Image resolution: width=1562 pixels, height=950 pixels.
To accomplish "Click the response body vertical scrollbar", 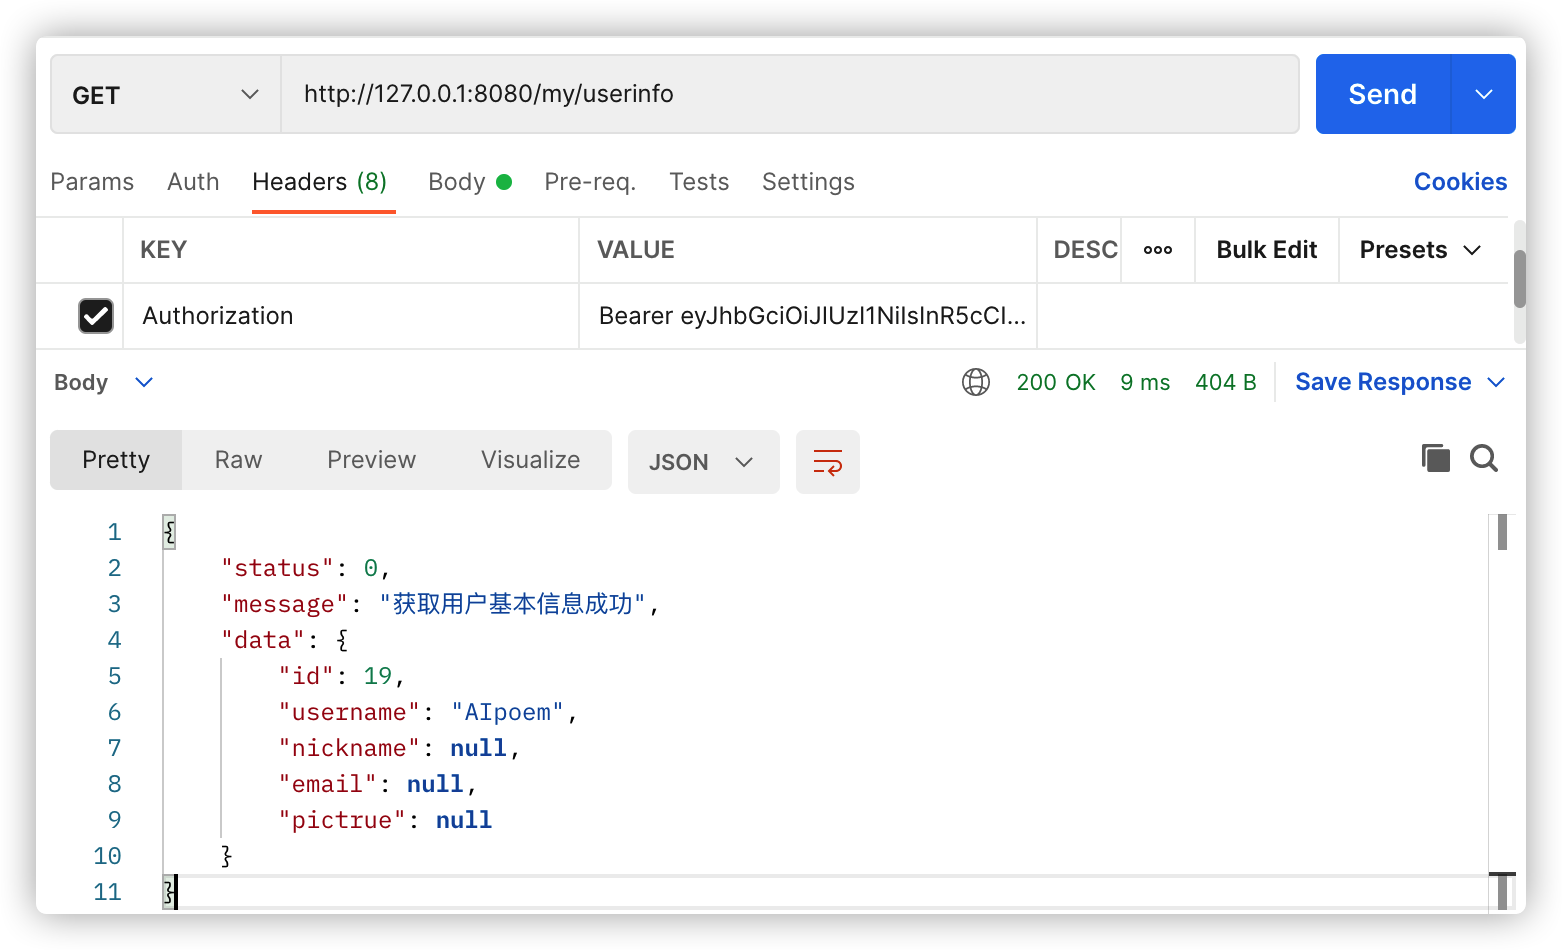I will coord(1502,532).
